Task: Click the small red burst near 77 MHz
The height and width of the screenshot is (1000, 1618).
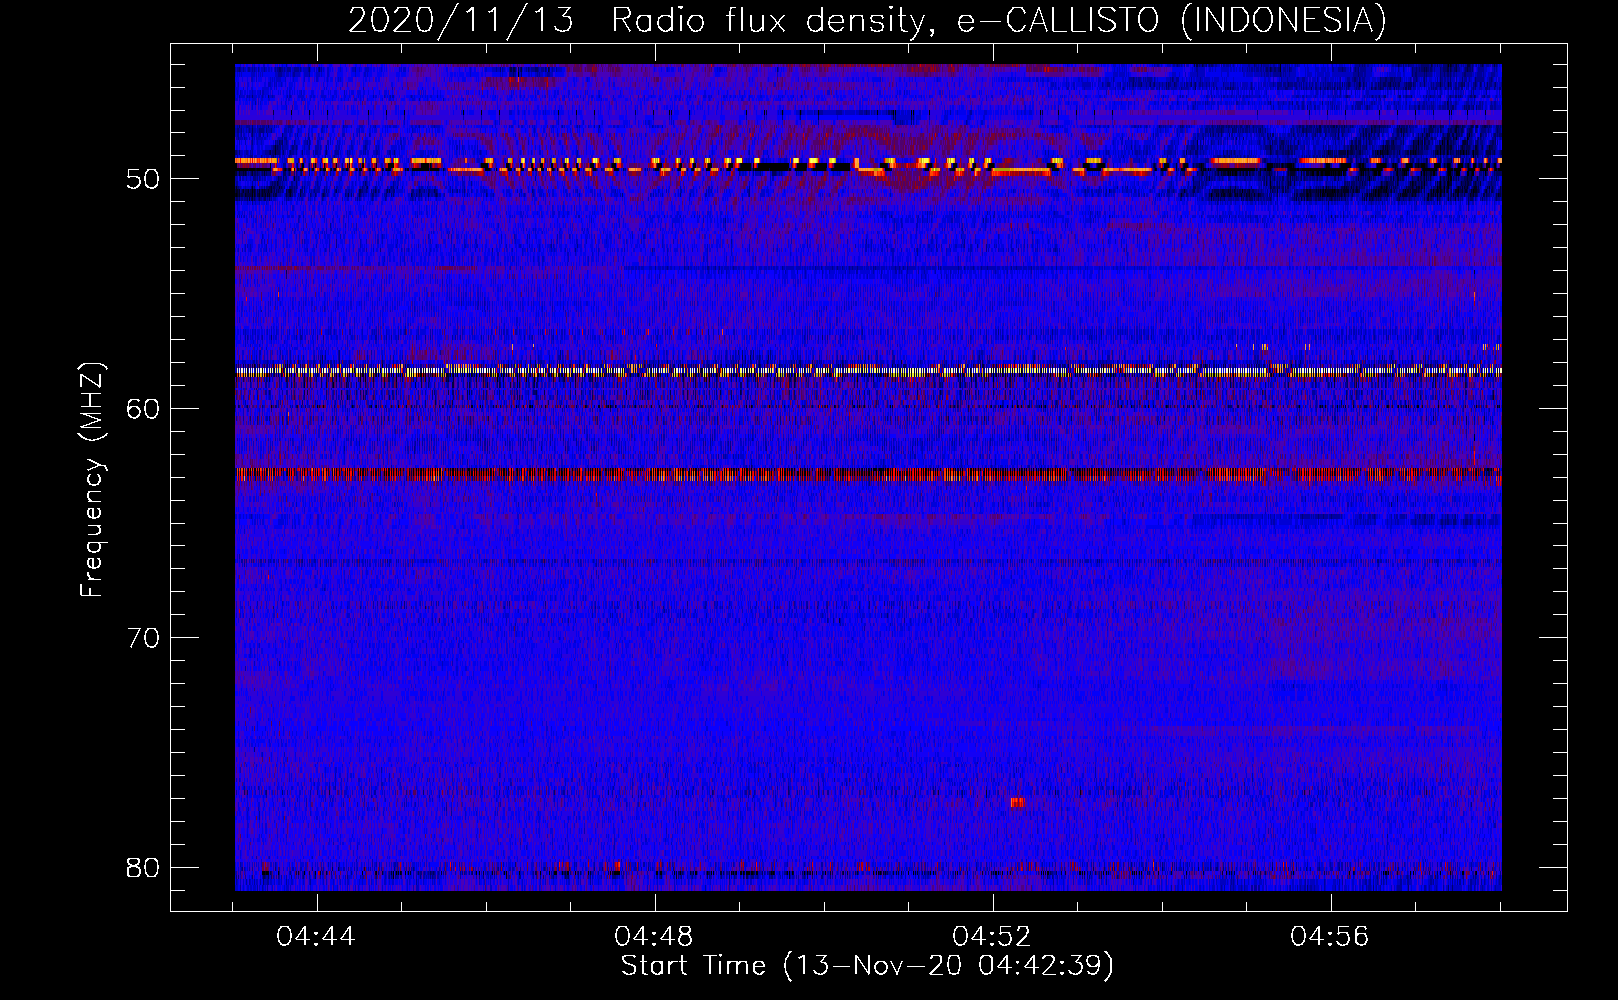Action: pos(1018,802)
